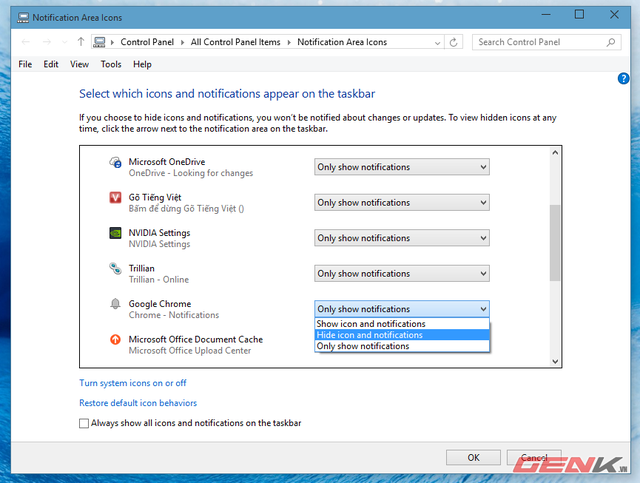Click the list scrollbar down arrow

tap(555, 361)
